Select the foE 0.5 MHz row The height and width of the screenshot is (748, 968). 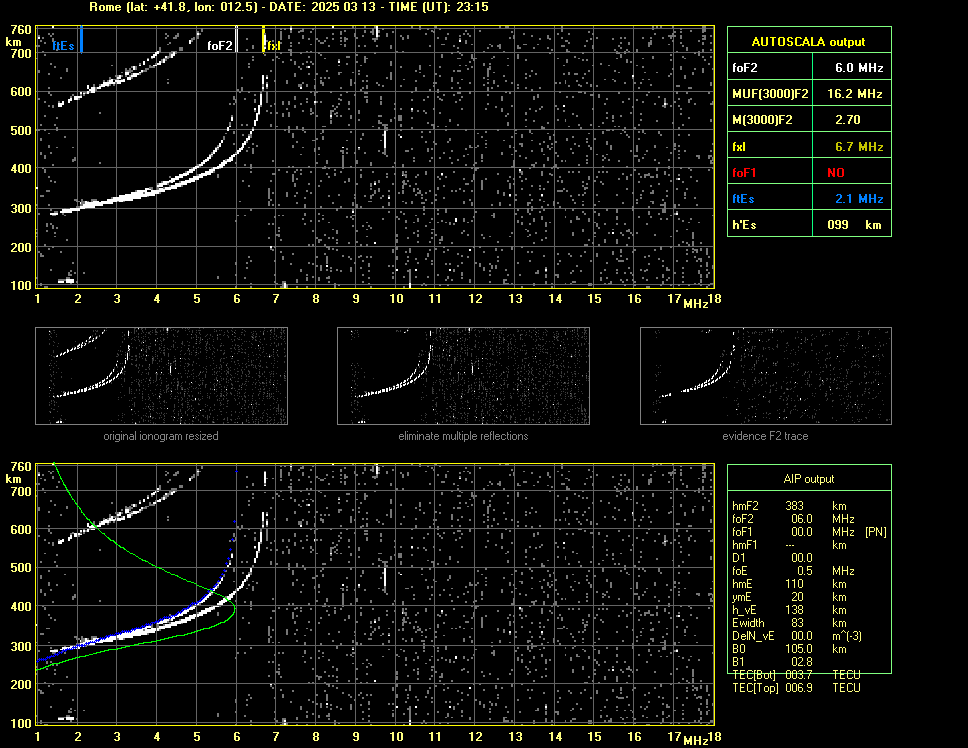(793, 571)
